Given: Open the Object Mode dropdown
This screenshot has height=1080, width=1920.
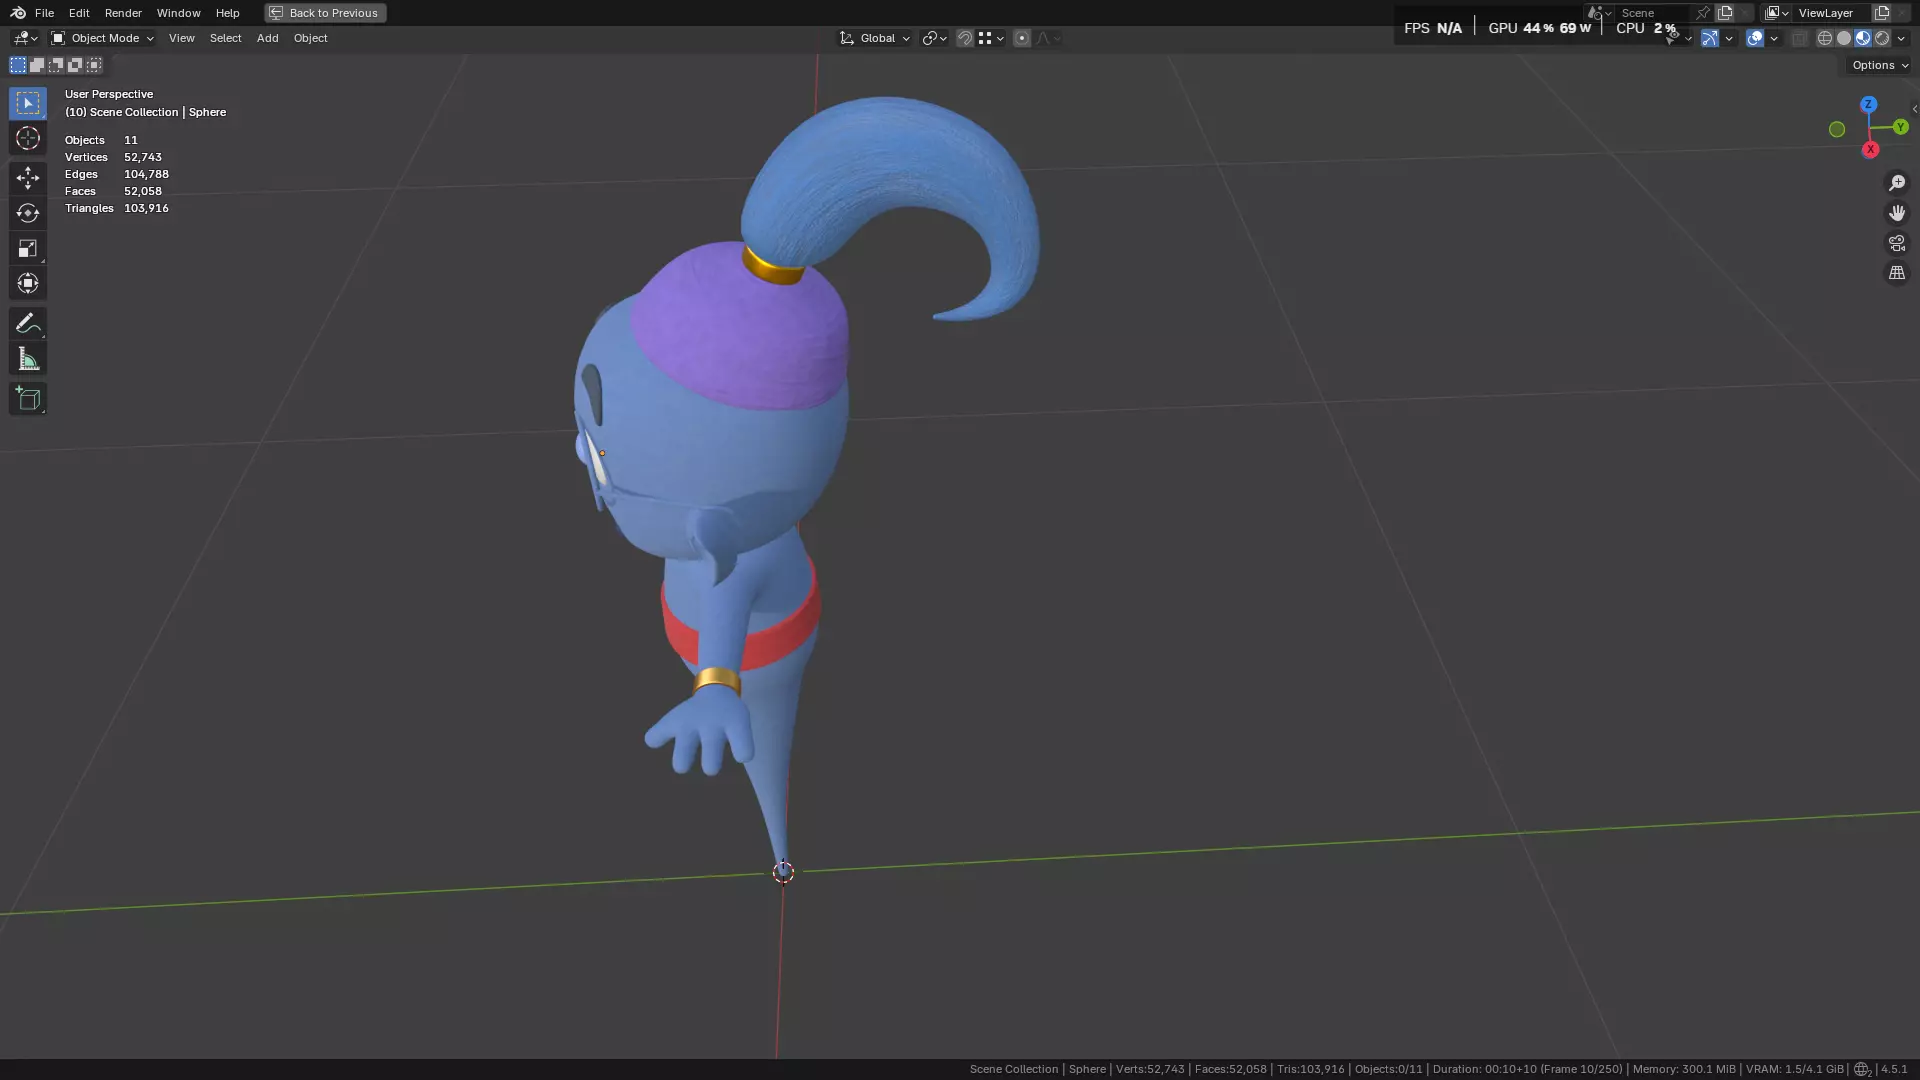Looking at the screenshot, I should [102, 38].
